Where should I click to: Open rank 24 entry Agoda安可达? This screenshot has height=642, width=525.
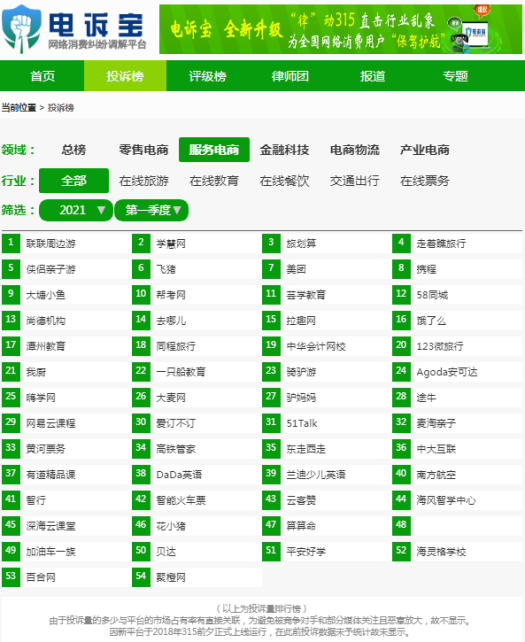pyautogui.click(x=447, y=372)
